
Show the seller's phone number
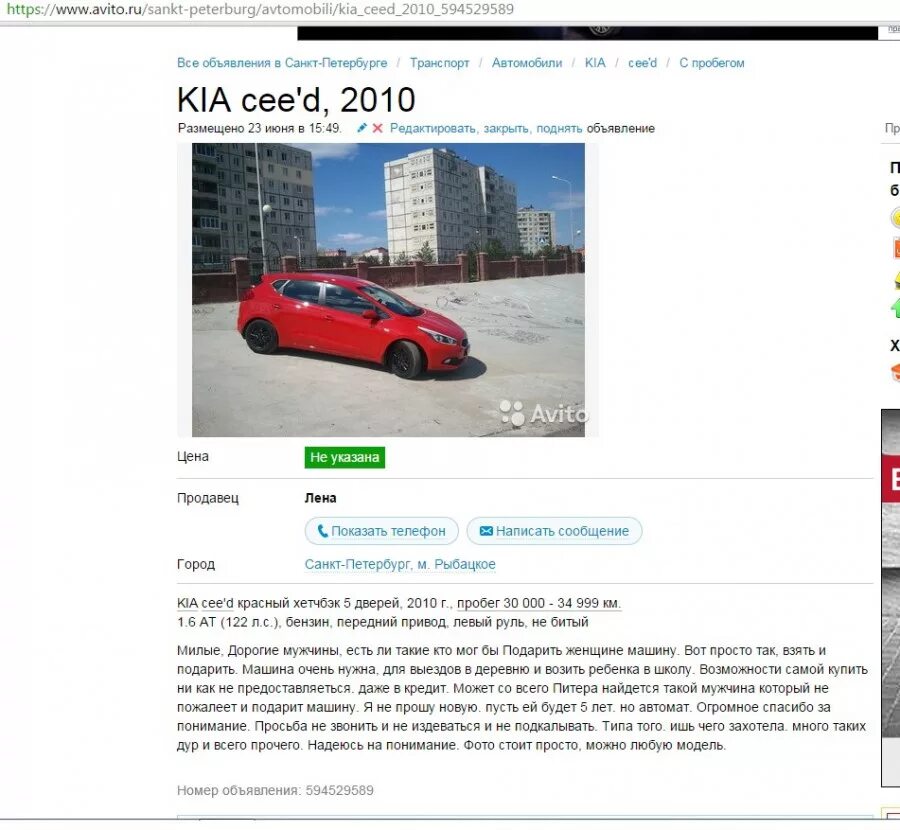[x=382, y=531]
